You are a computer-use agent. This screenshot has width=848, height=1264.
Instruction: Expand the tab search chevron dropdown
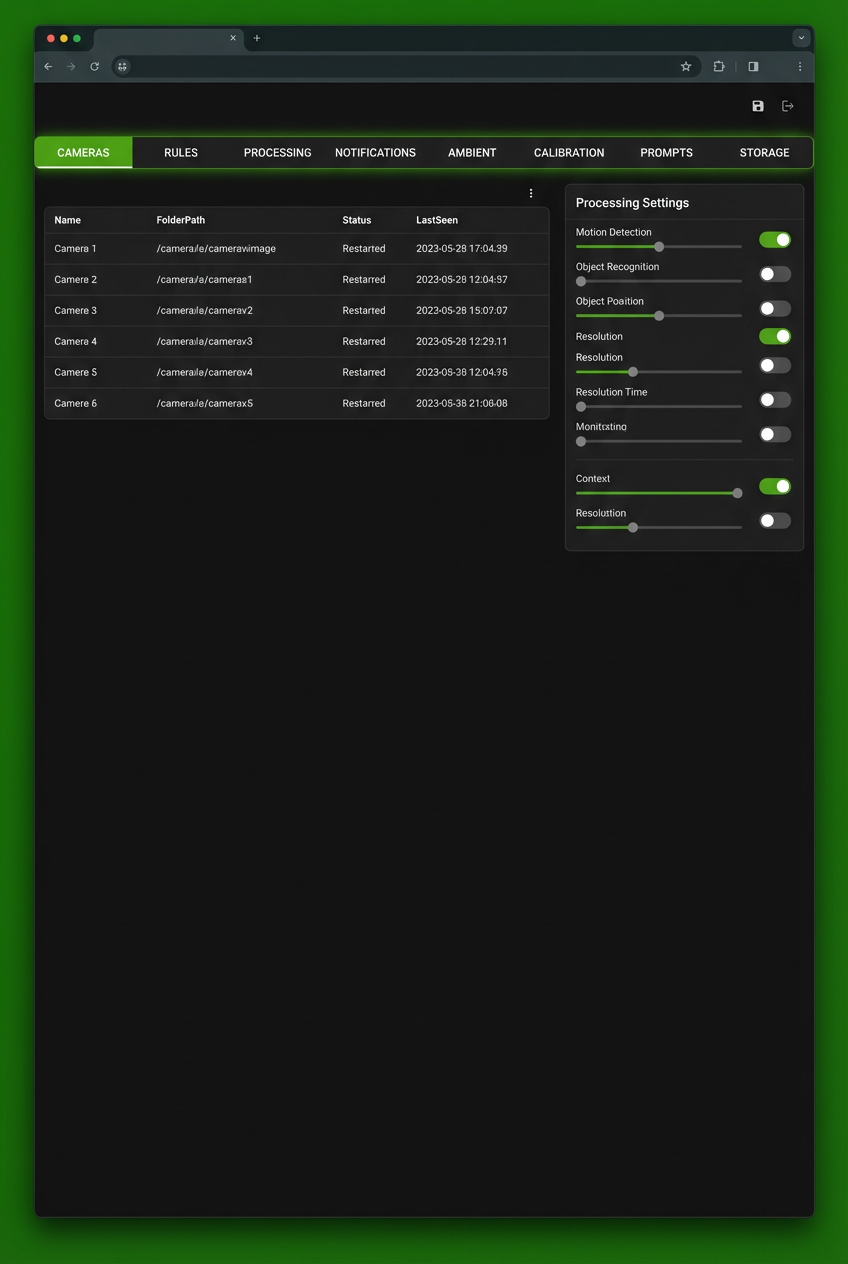[801, 38]
